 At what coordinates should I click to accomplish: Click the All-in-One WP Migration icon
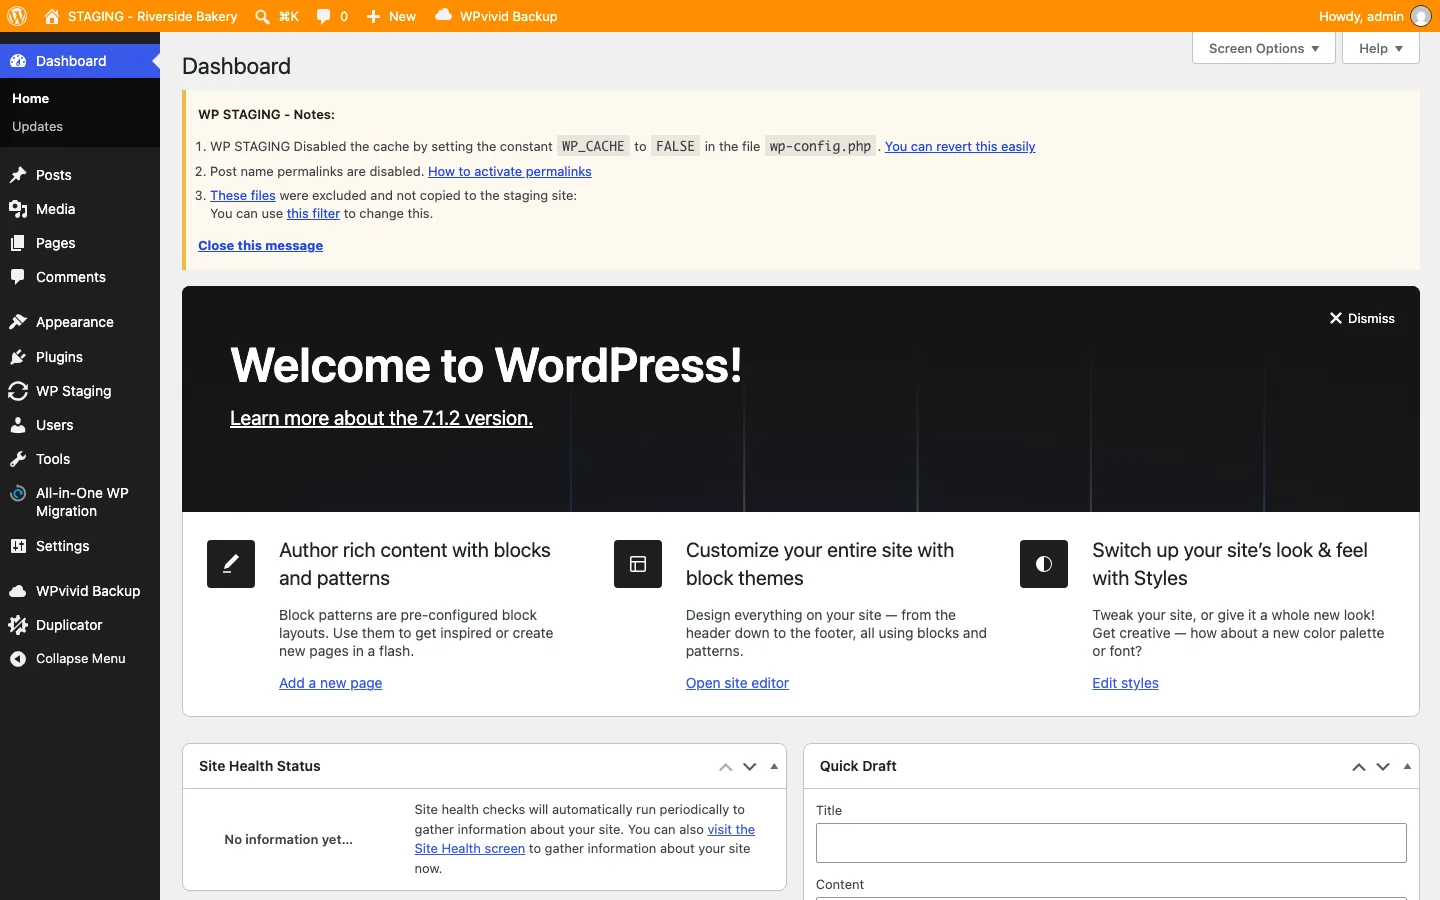(x=18, y=493)
